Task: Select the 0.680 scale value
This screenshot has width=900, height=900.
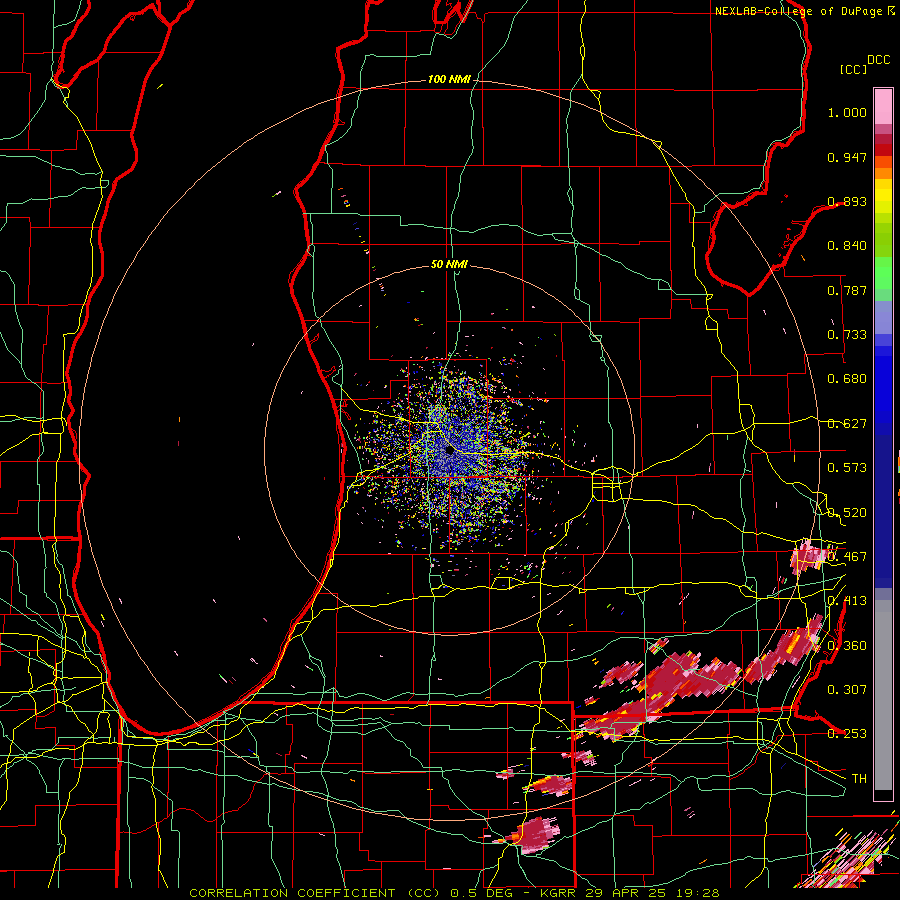Action: tap(847, 379)
